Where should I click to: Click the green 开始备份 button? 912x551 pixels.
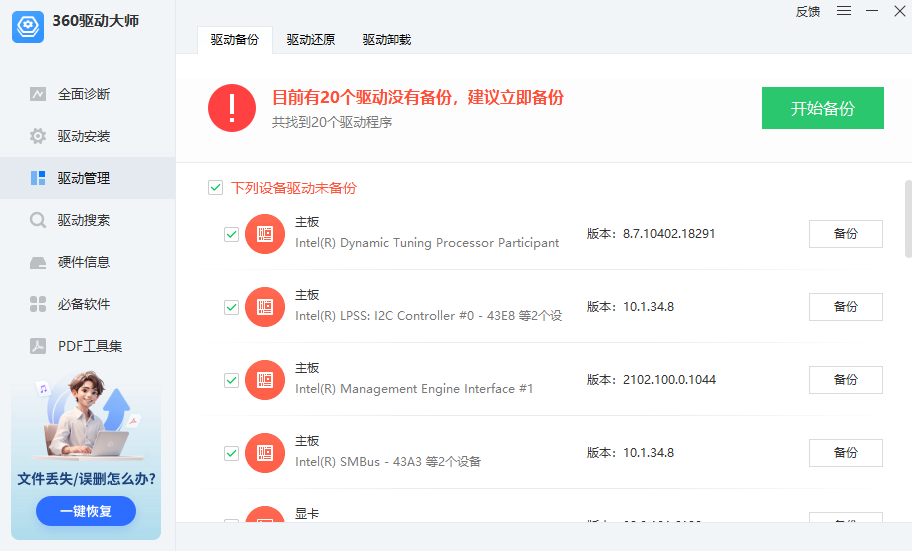[822, 108]
